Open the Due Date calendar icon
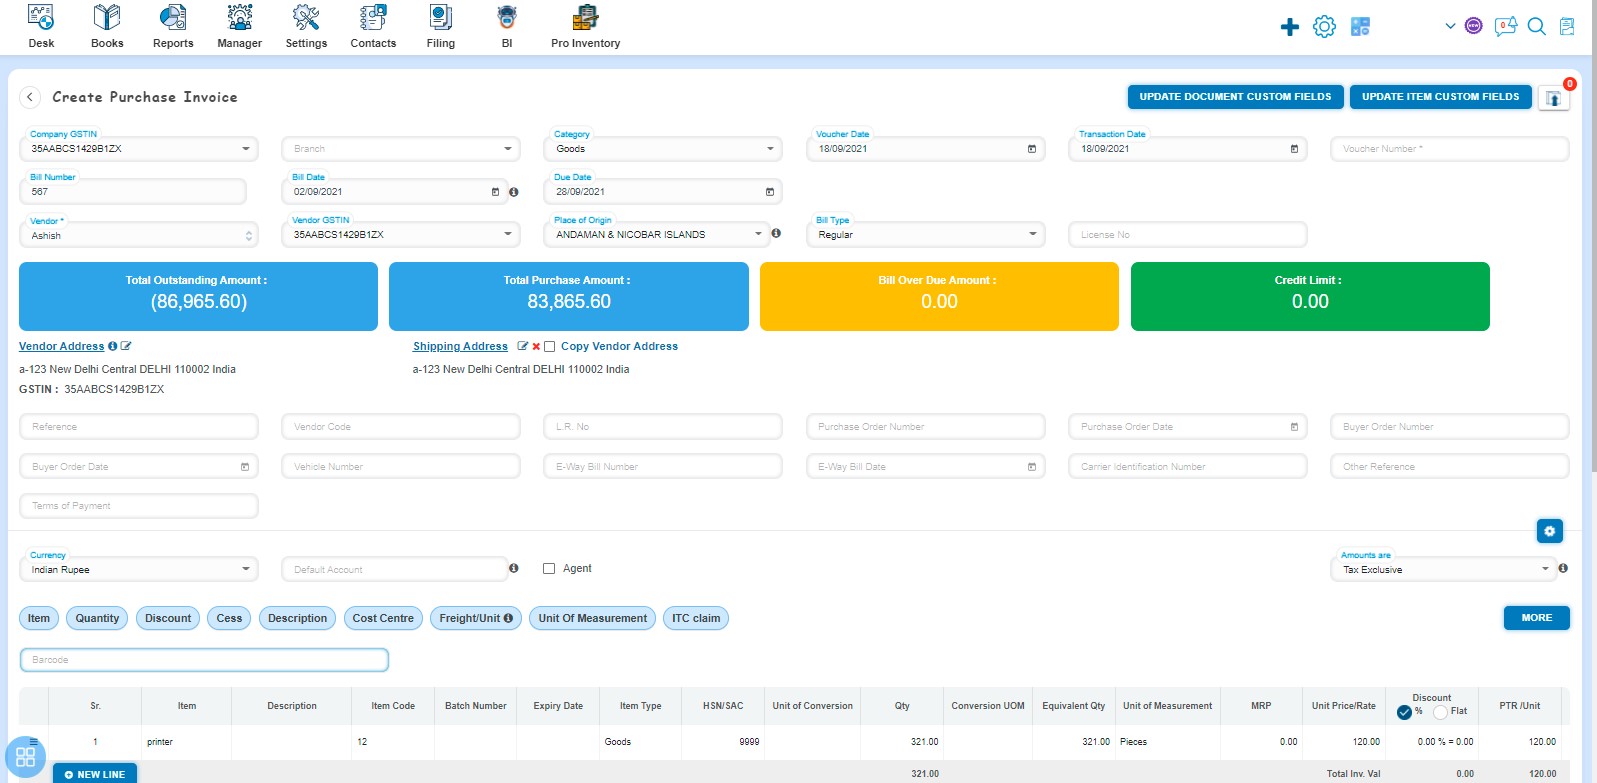 tap(770, 192)
